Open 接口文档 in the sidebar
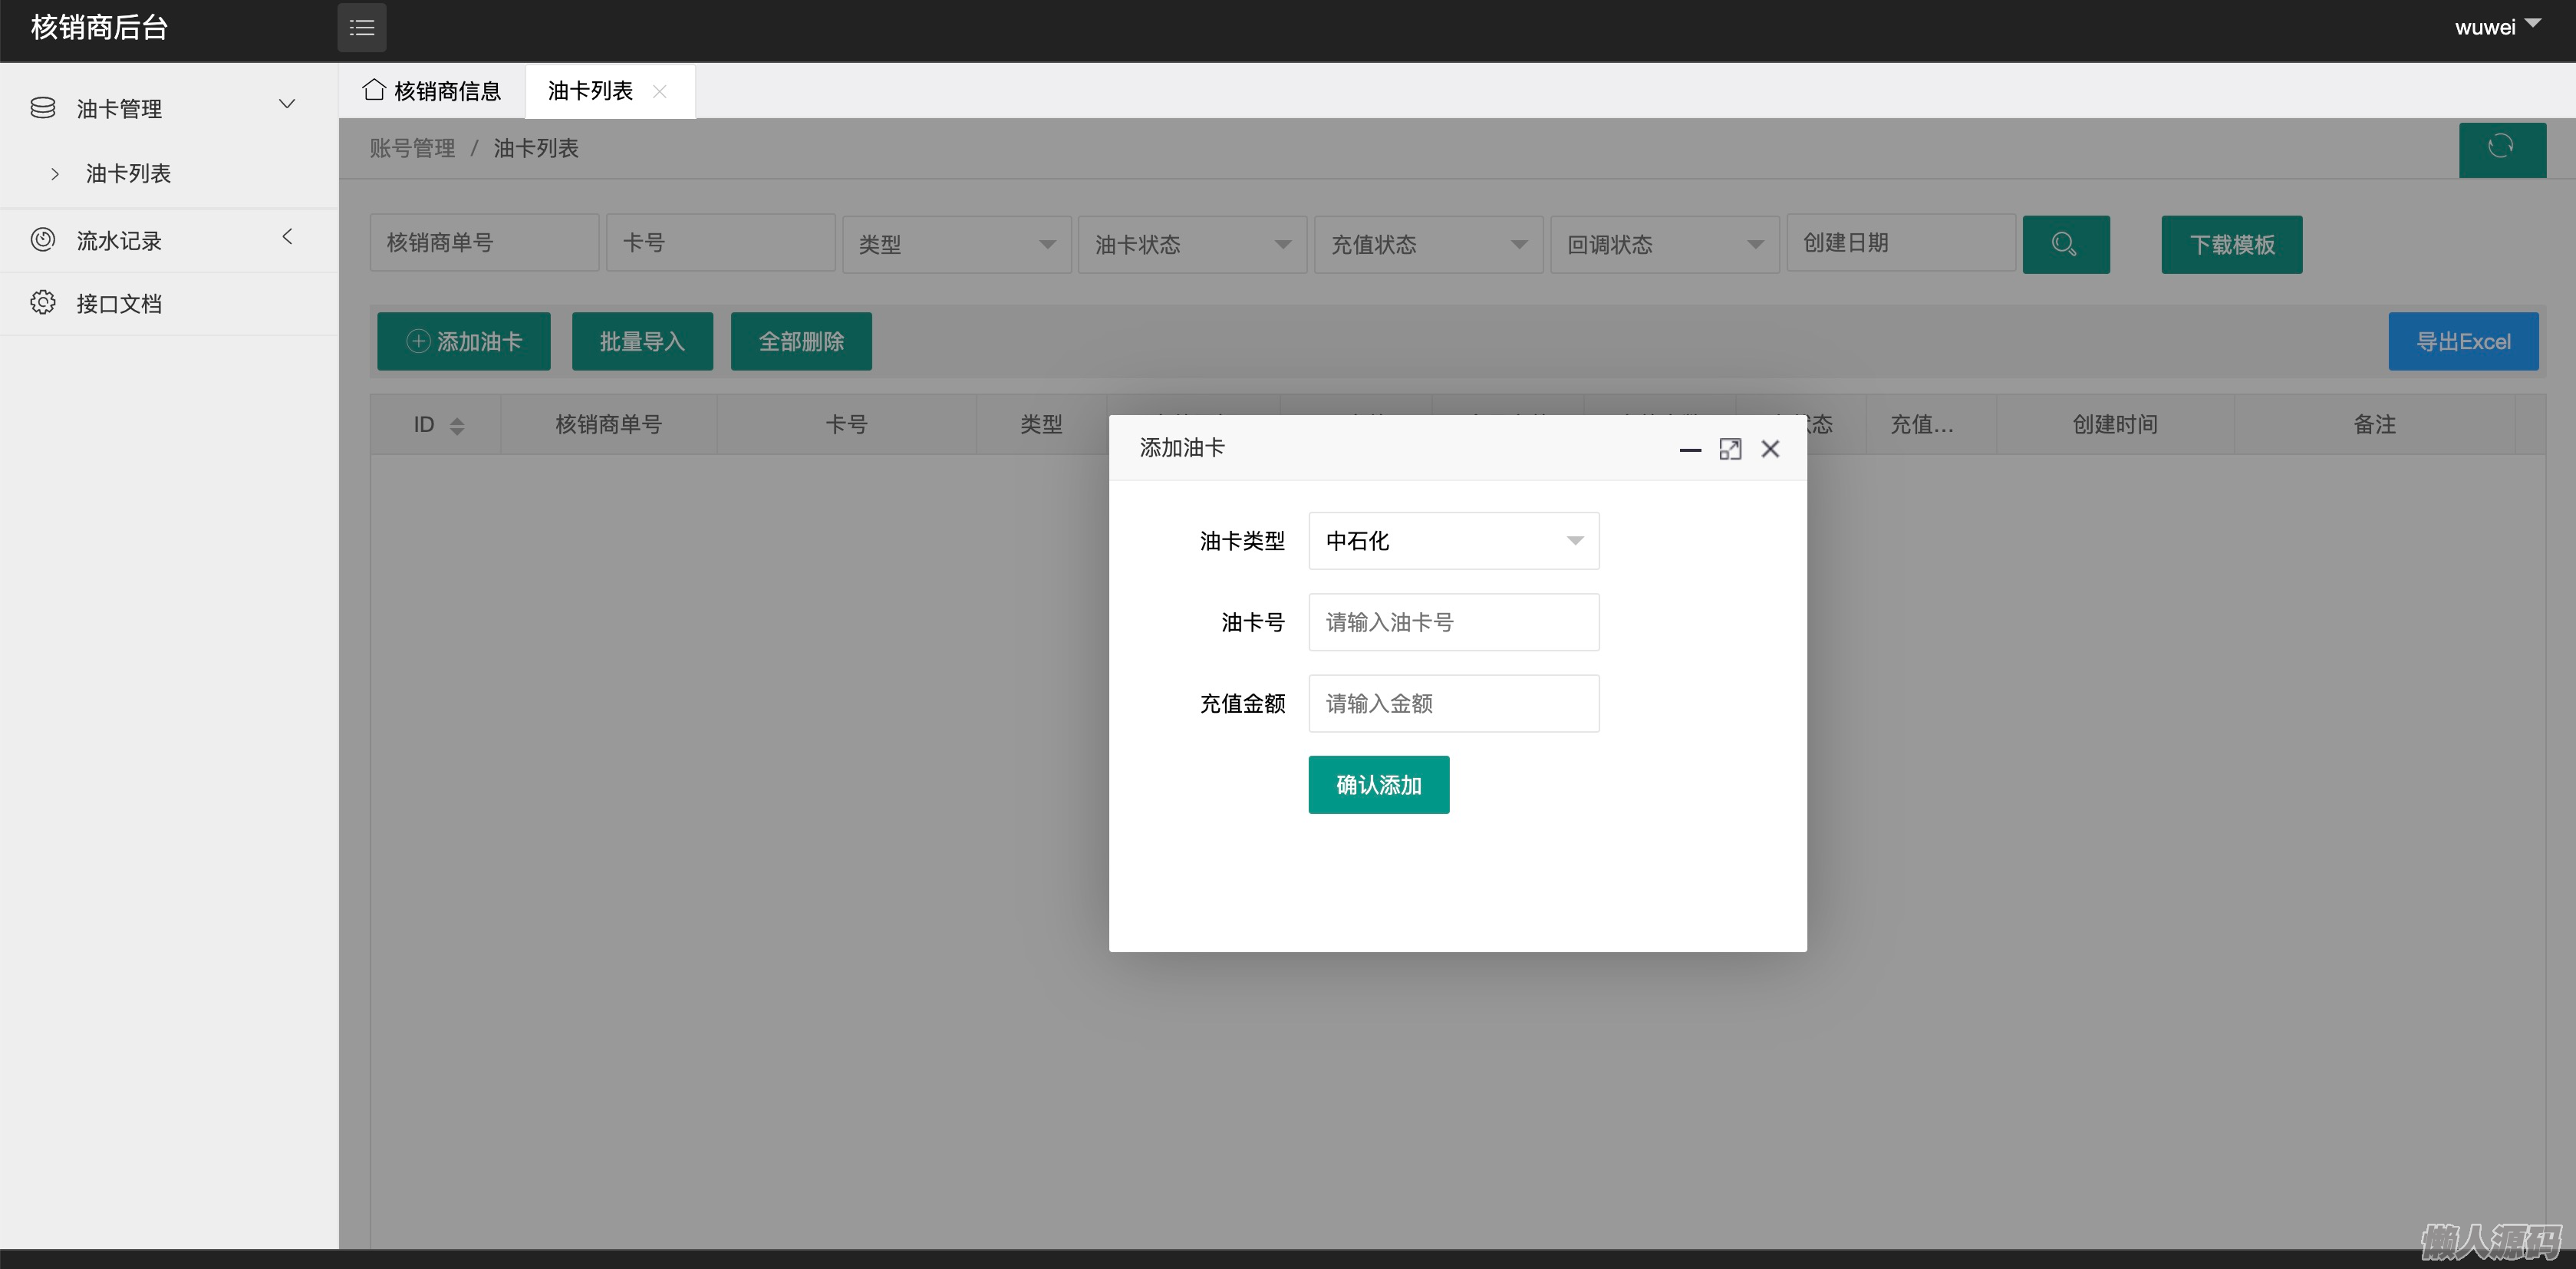2576x1269 pixels. (x=119, y=304)
